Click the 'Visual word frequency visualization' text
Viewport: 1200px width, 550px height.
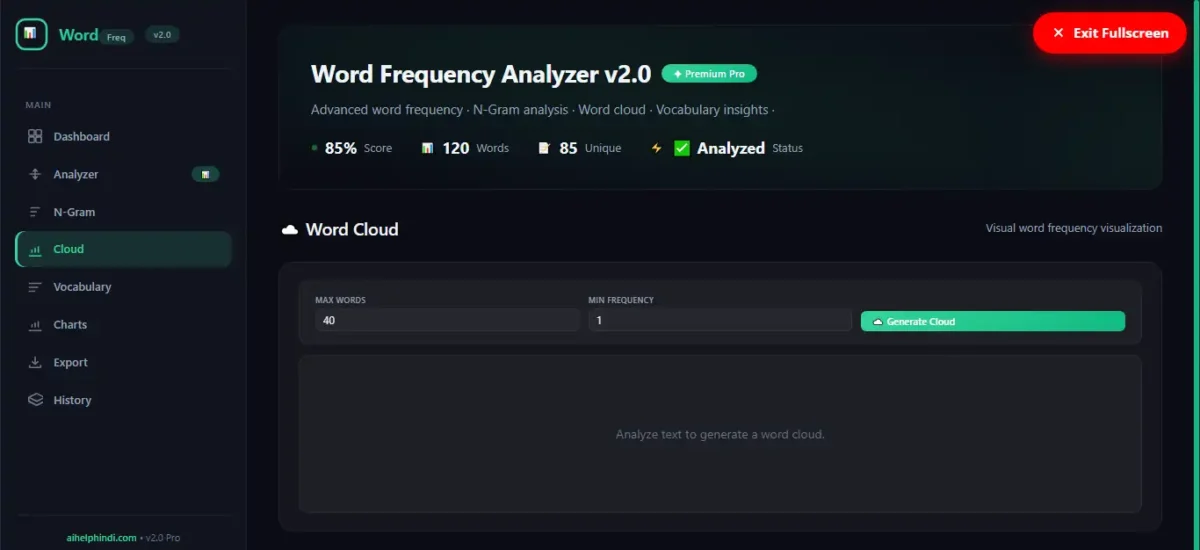click(x=1074, y=228)
